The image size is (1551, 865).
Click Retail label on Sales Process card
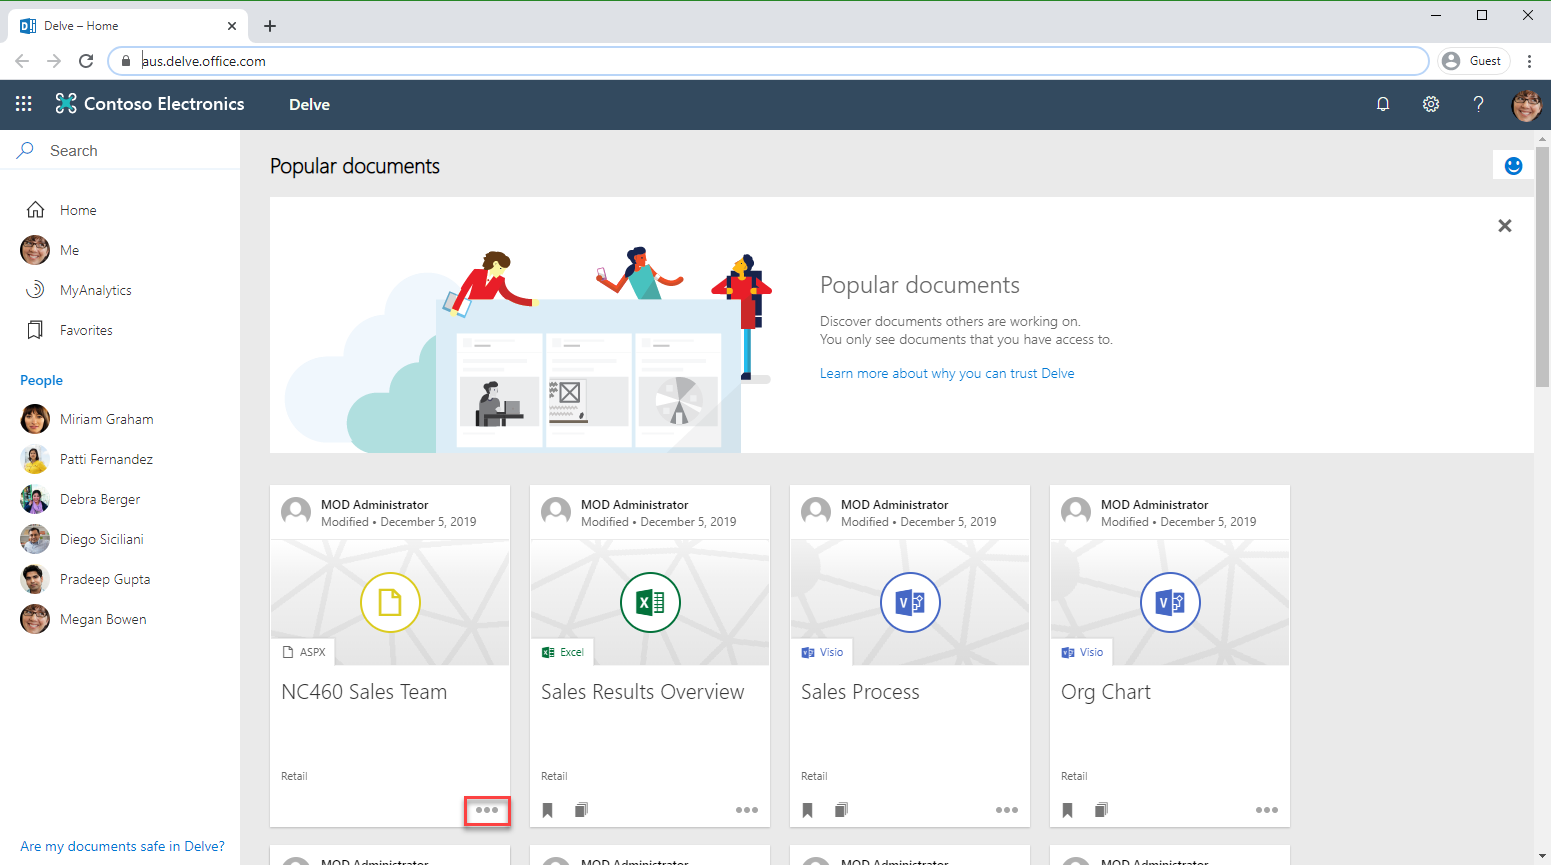coord(814,776)
